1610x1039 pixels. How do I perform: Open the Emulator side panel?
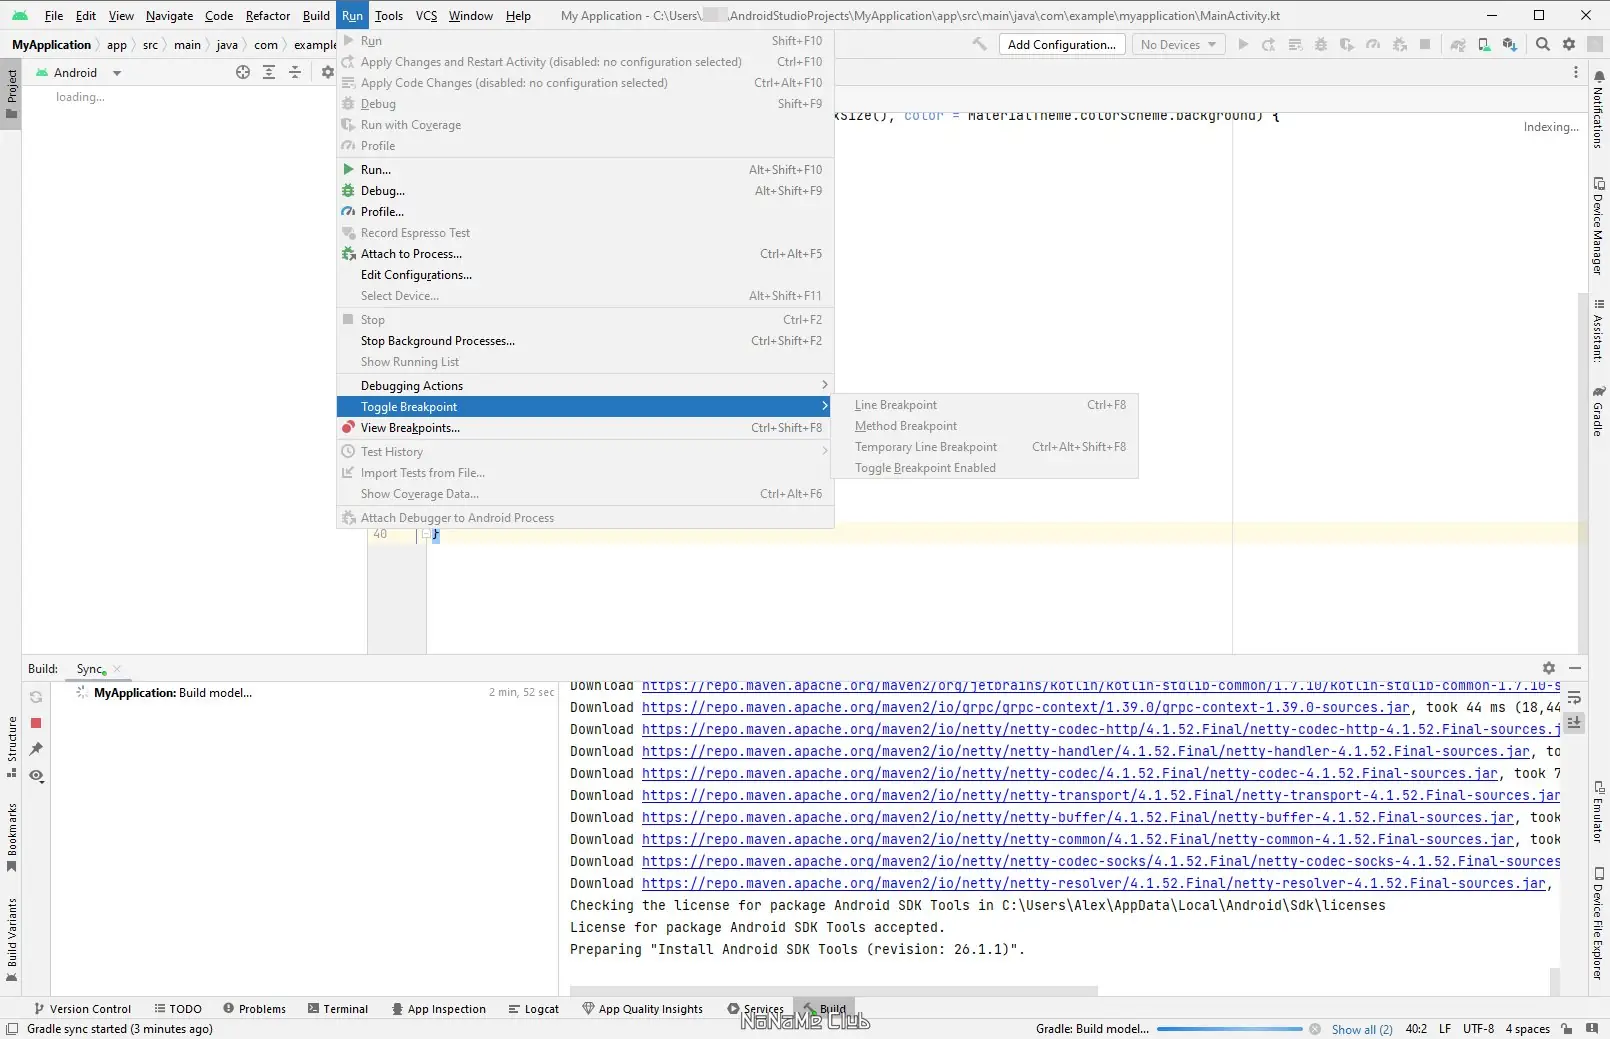click(x=1599, y=811)
